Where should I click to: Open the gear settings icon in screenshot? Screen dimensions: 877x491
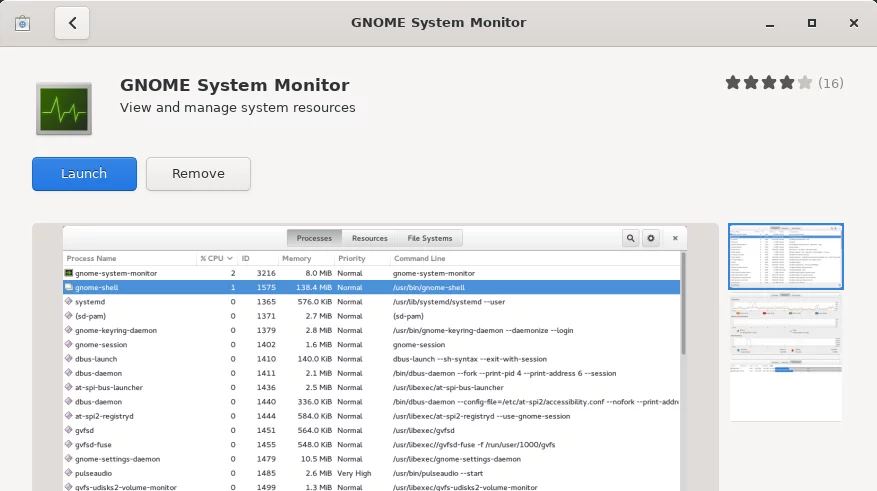tap(651, 238)
